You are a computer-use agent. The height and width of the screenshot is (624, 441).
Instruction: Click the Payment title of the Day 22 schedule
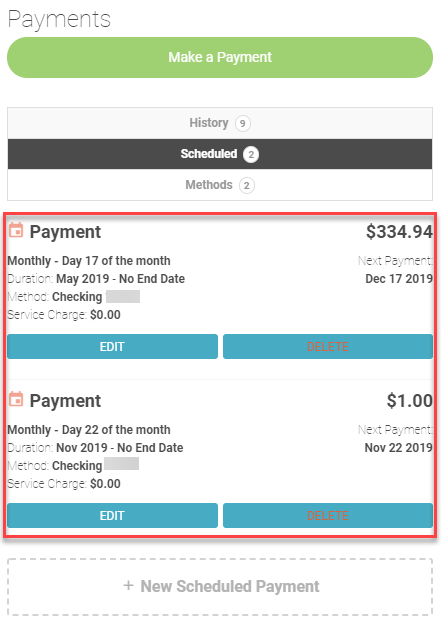pyautogui.click(x=65, y=401)
